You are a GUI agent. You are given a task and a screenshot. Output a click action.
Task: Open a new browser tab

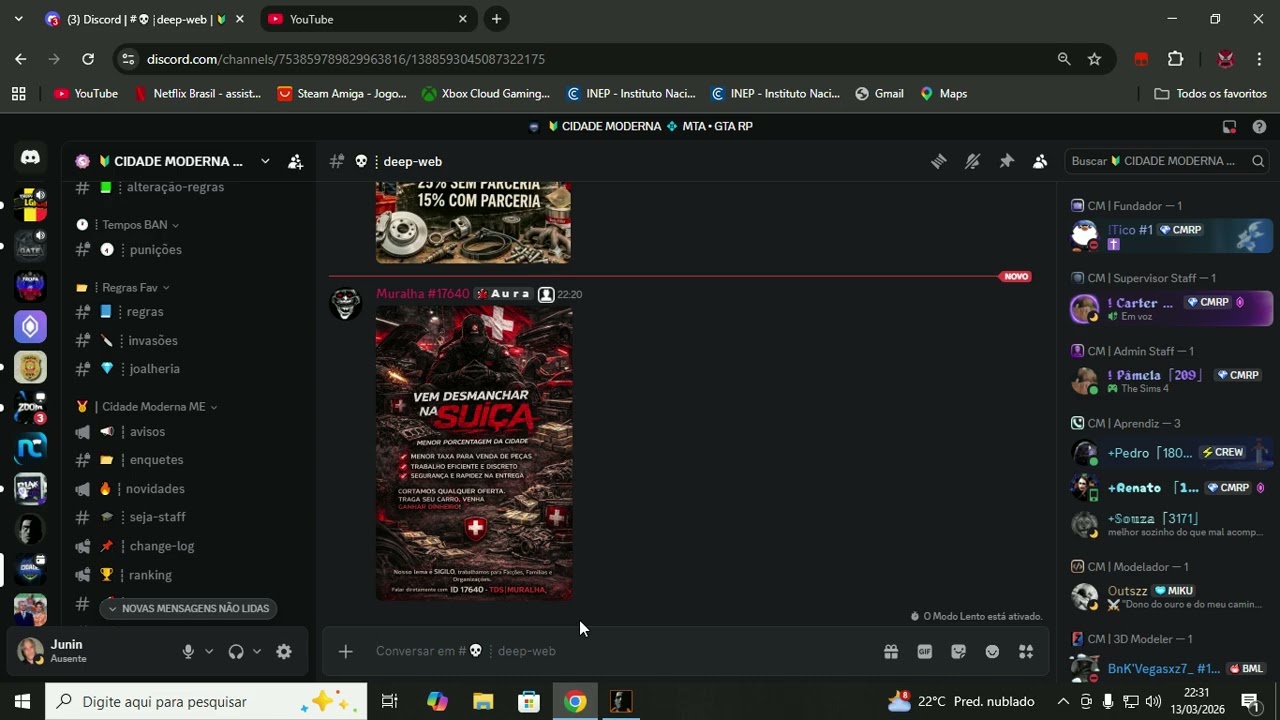click(496, 19)
